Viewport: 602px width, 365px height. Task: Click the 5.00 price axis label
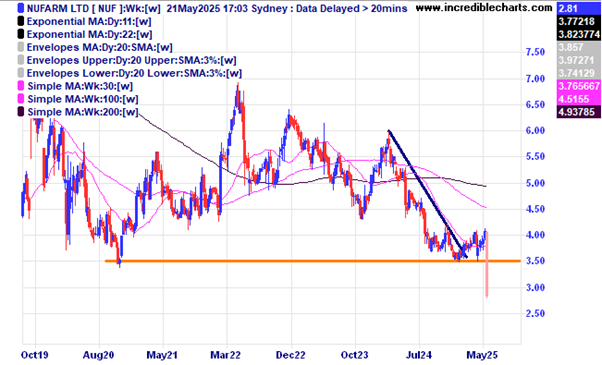(535, 183)
